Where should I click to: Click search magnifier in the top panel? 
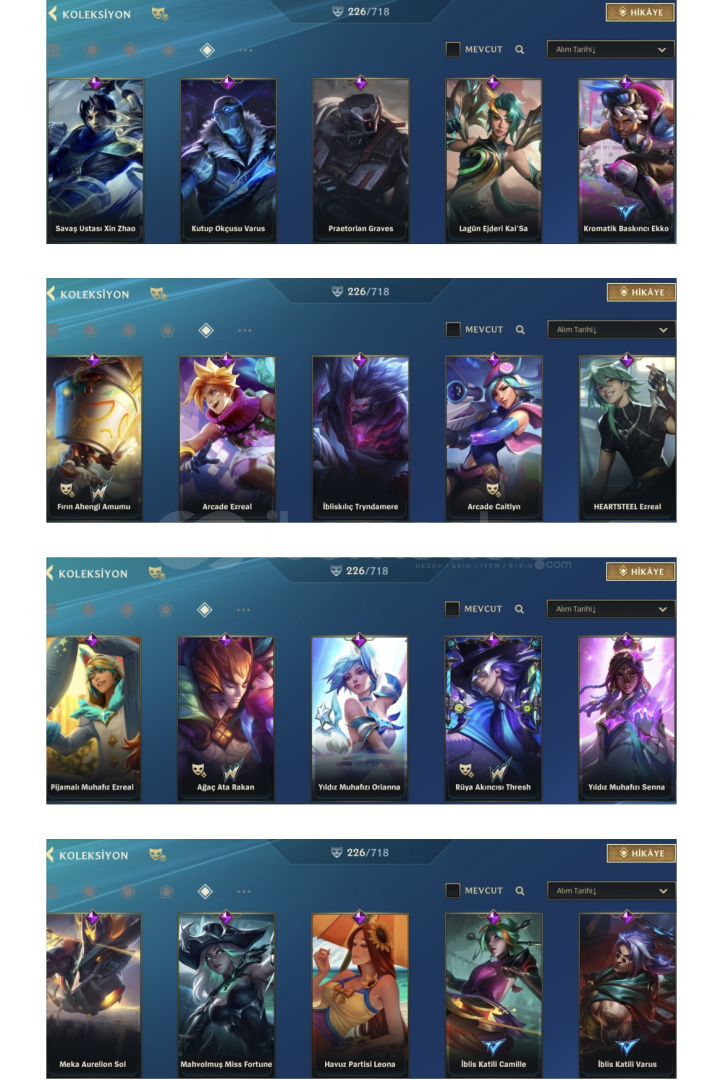520,50
